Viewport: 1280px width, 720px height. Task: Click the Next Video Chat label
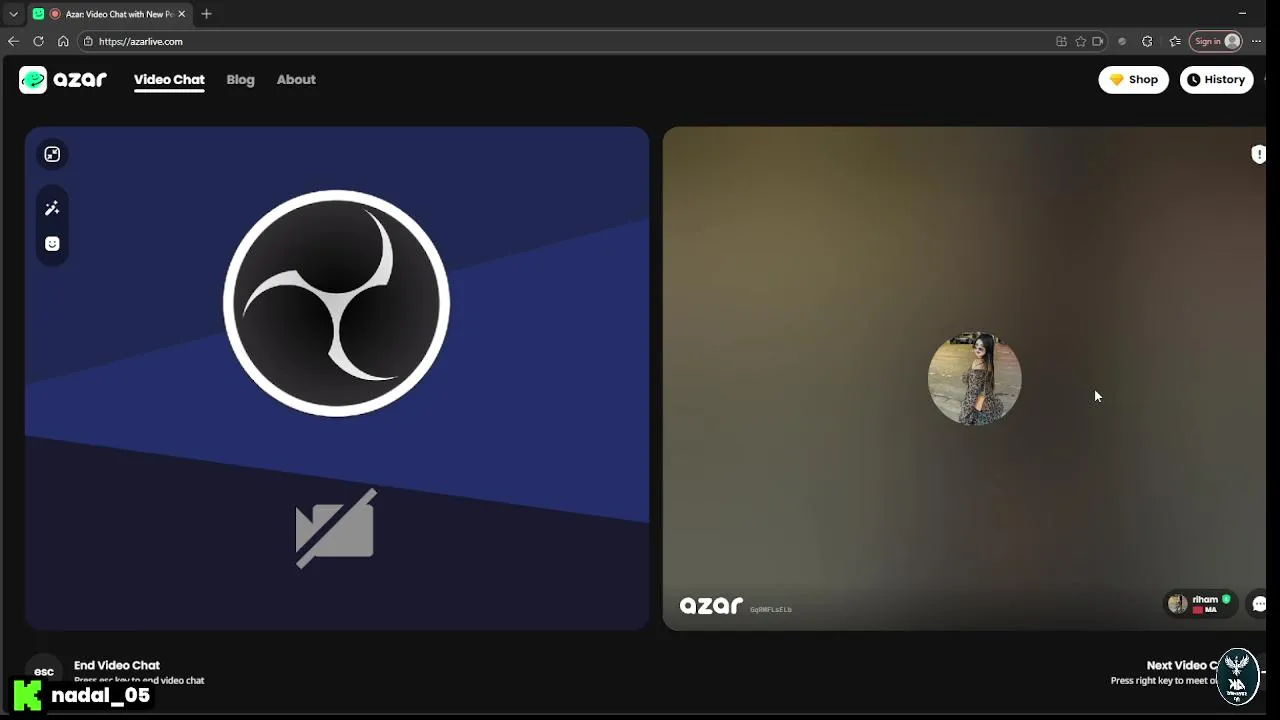[x=1182, y=665]
